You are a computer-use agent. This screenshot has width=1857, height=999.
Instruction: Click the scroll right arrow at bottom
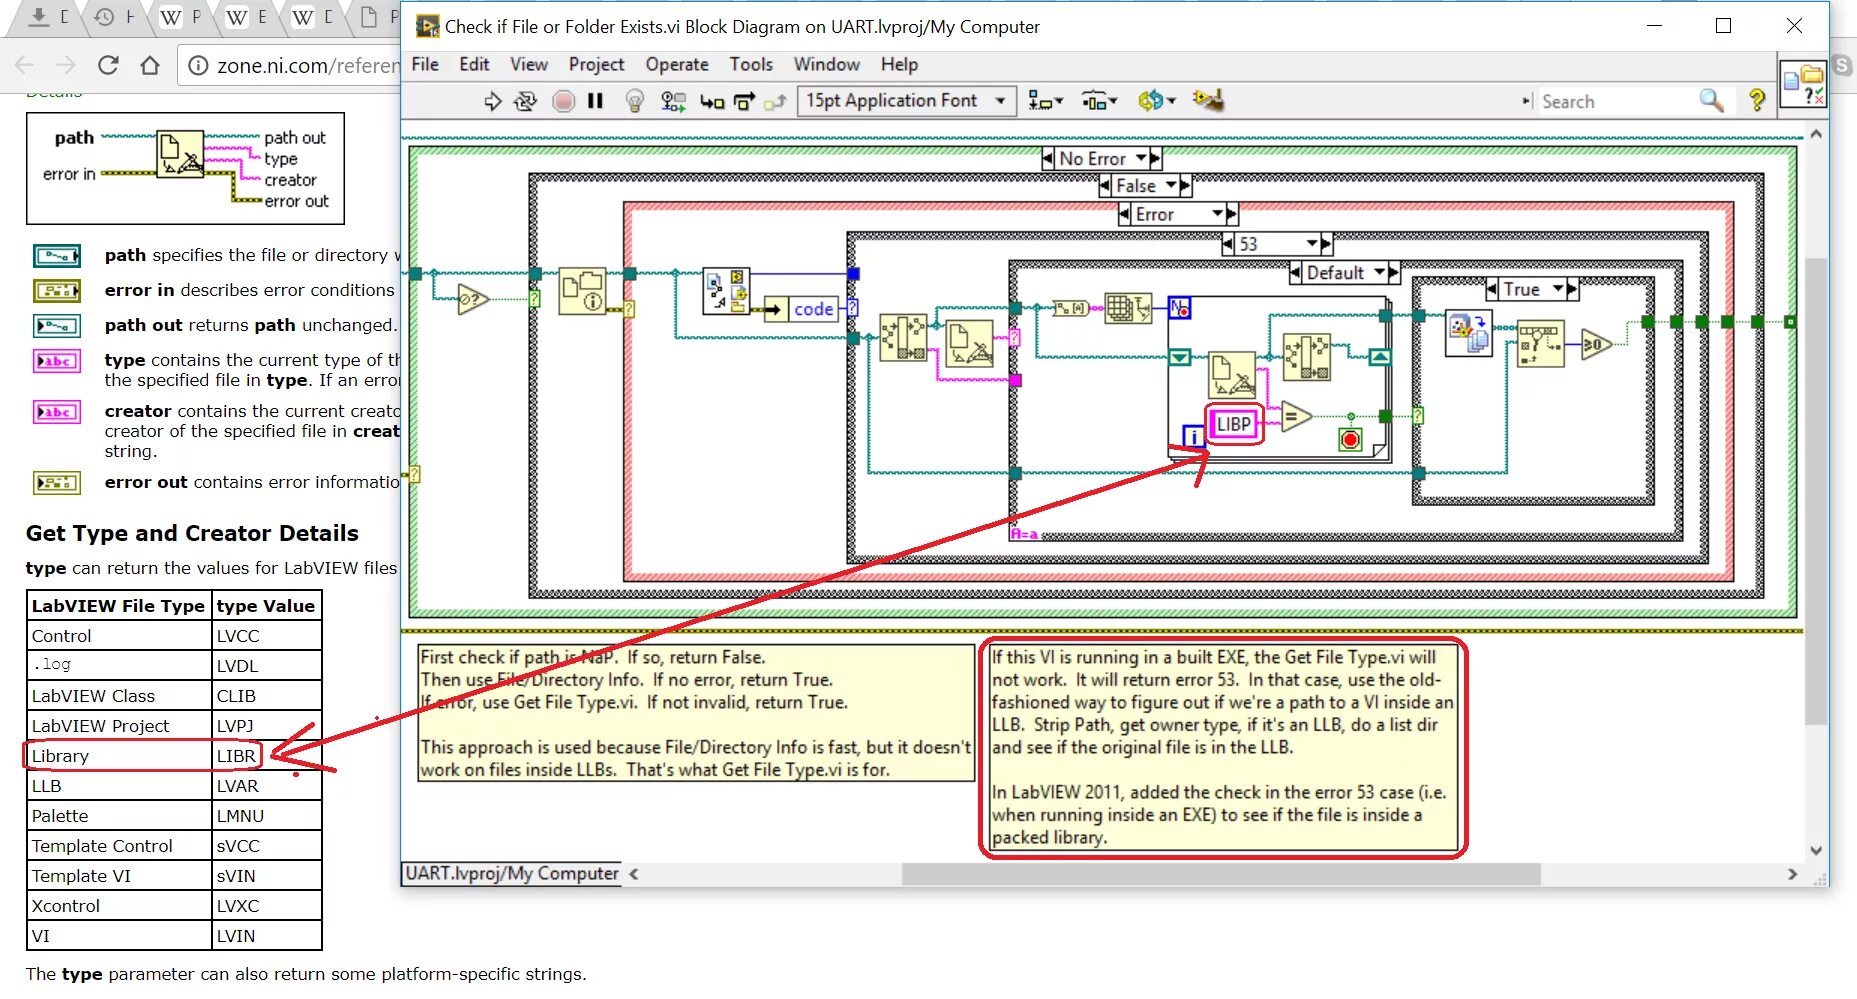pos(1792,874)
